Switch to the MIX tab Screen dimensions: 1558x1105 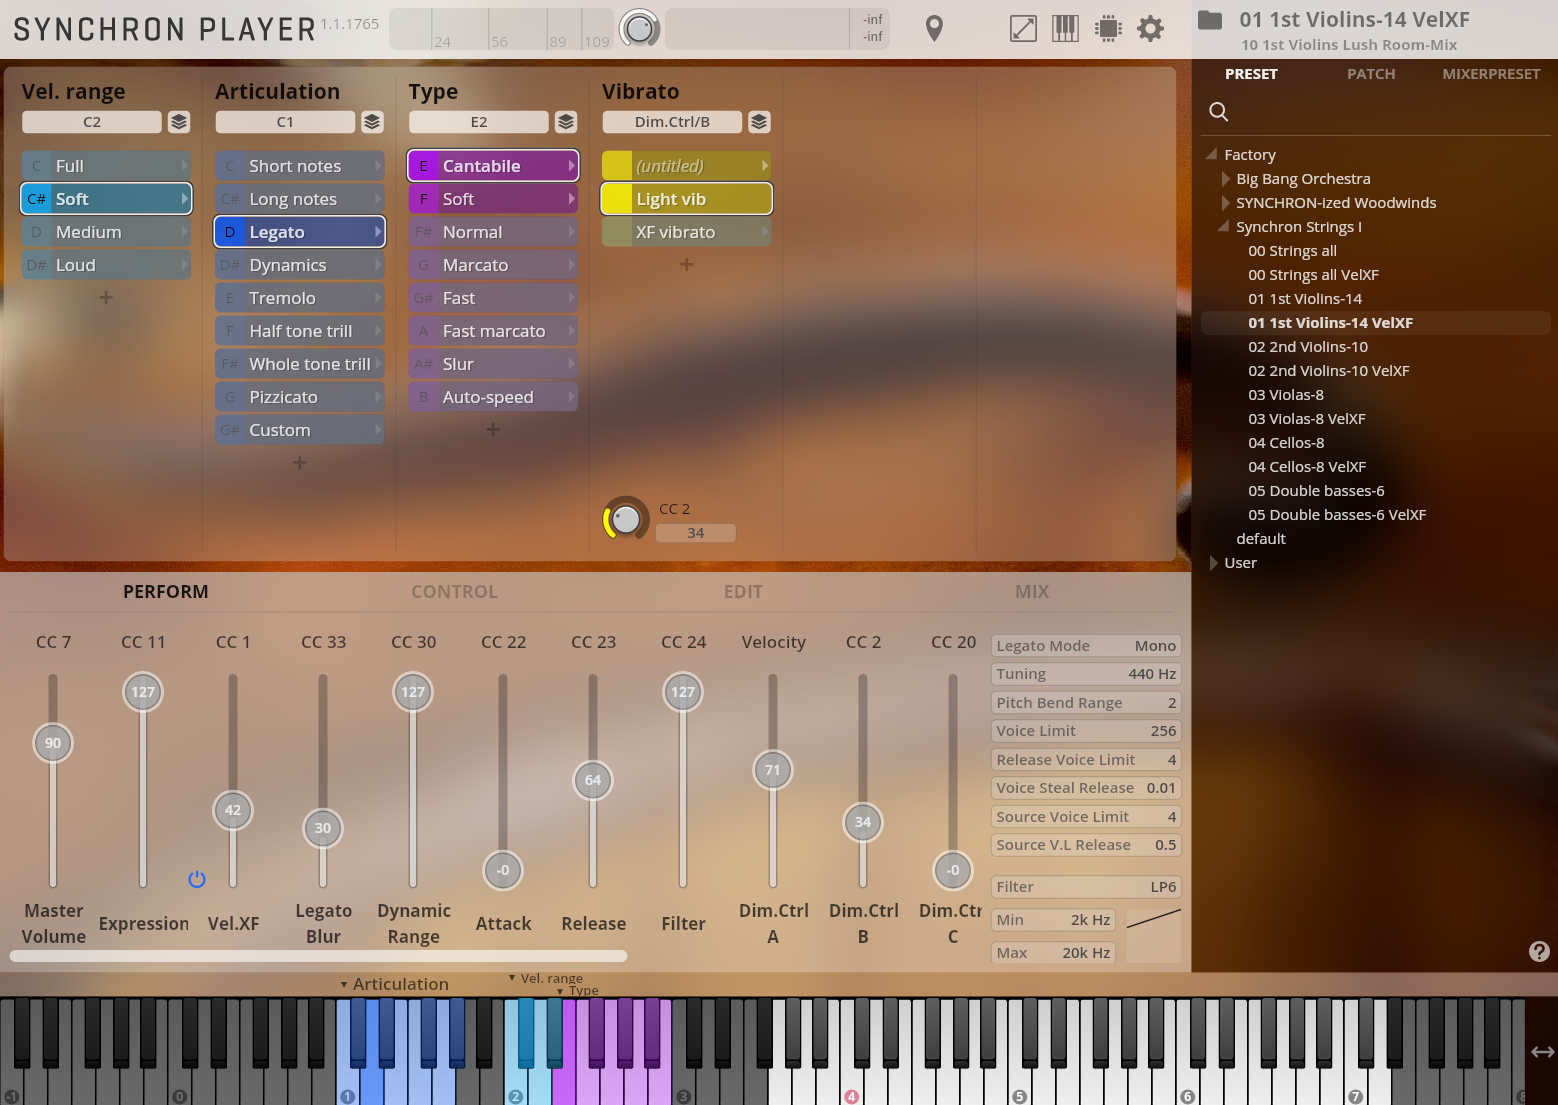[x=1032, y=592]
